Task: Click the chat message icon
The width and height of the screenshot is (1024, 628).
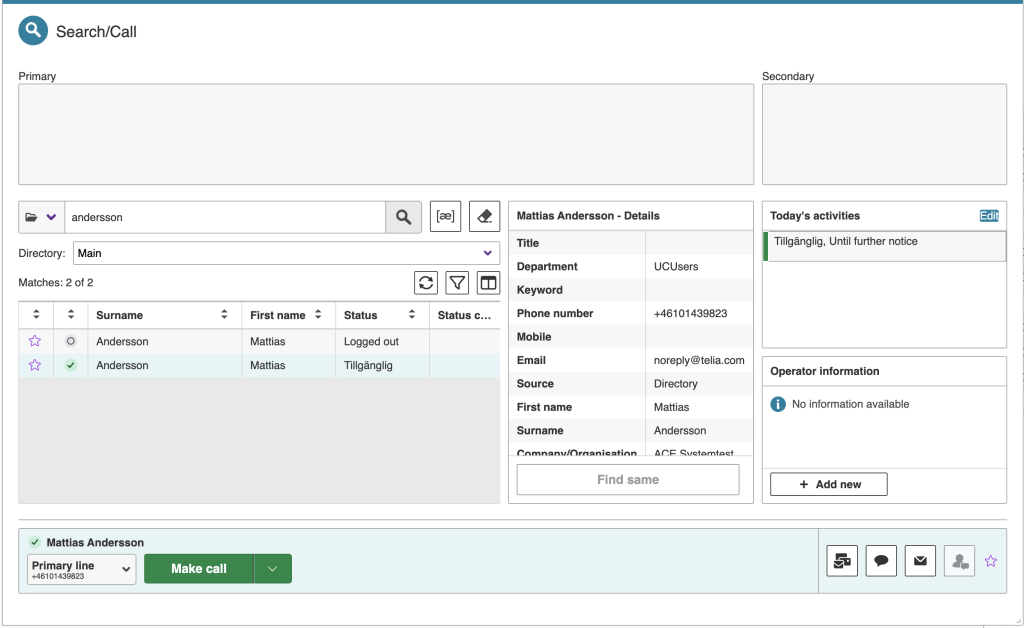Action: coord(881,561)
